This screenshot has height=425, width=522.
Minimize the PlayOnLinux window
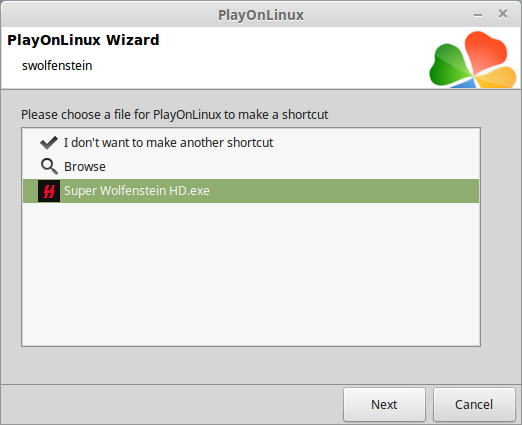point(478,15)
